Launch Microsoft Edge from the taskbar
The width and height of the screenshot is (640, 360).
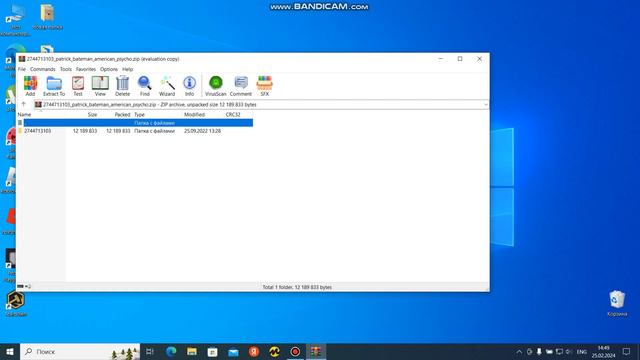click(171, 351)
